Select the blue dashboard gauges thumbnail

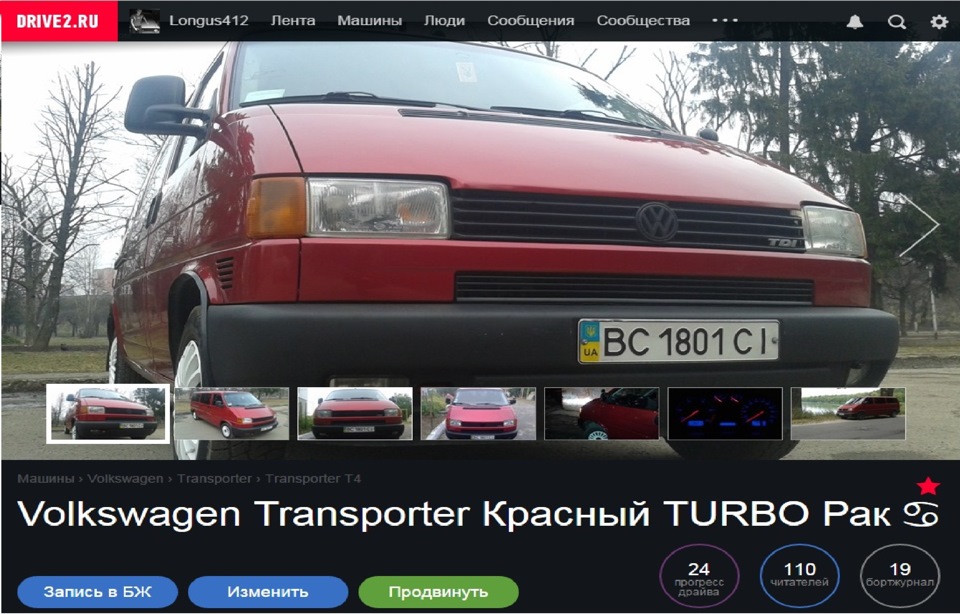coord(725,413)
